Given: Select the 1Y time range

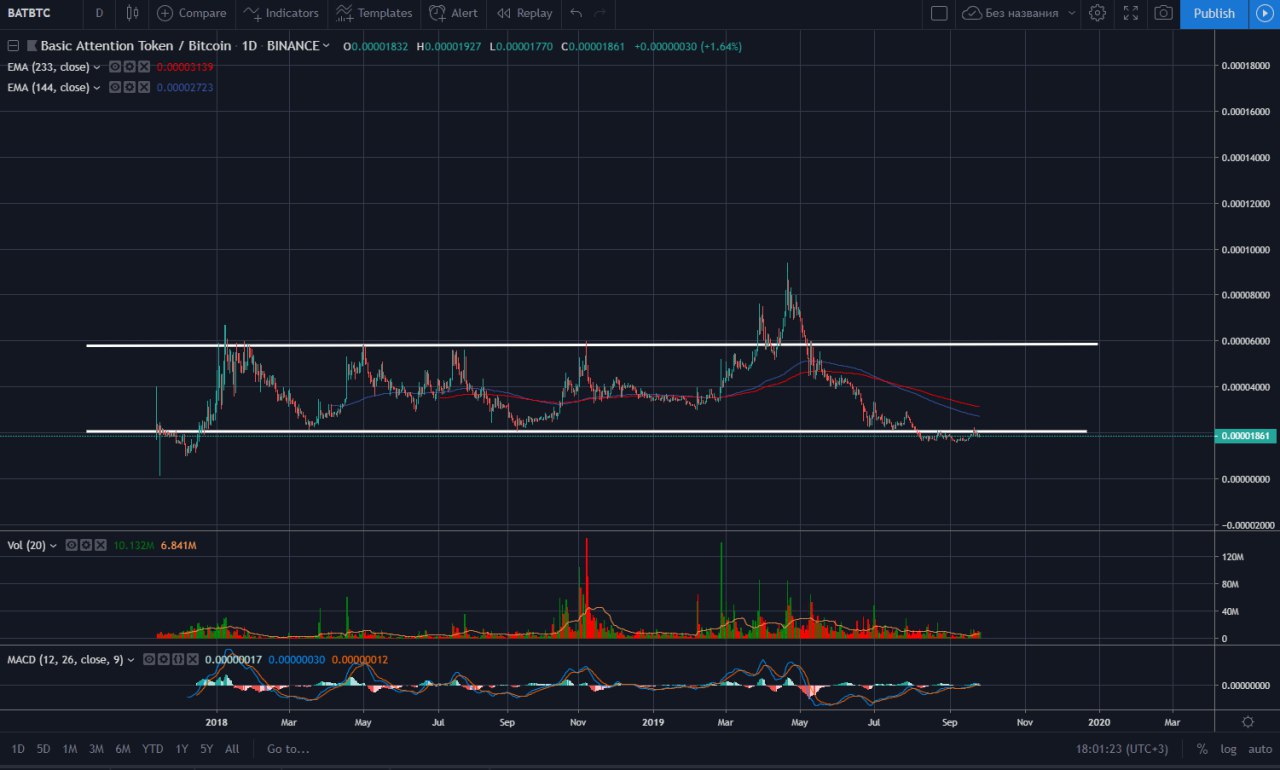Looking at the screenshot, I should [x=181, y=749].
